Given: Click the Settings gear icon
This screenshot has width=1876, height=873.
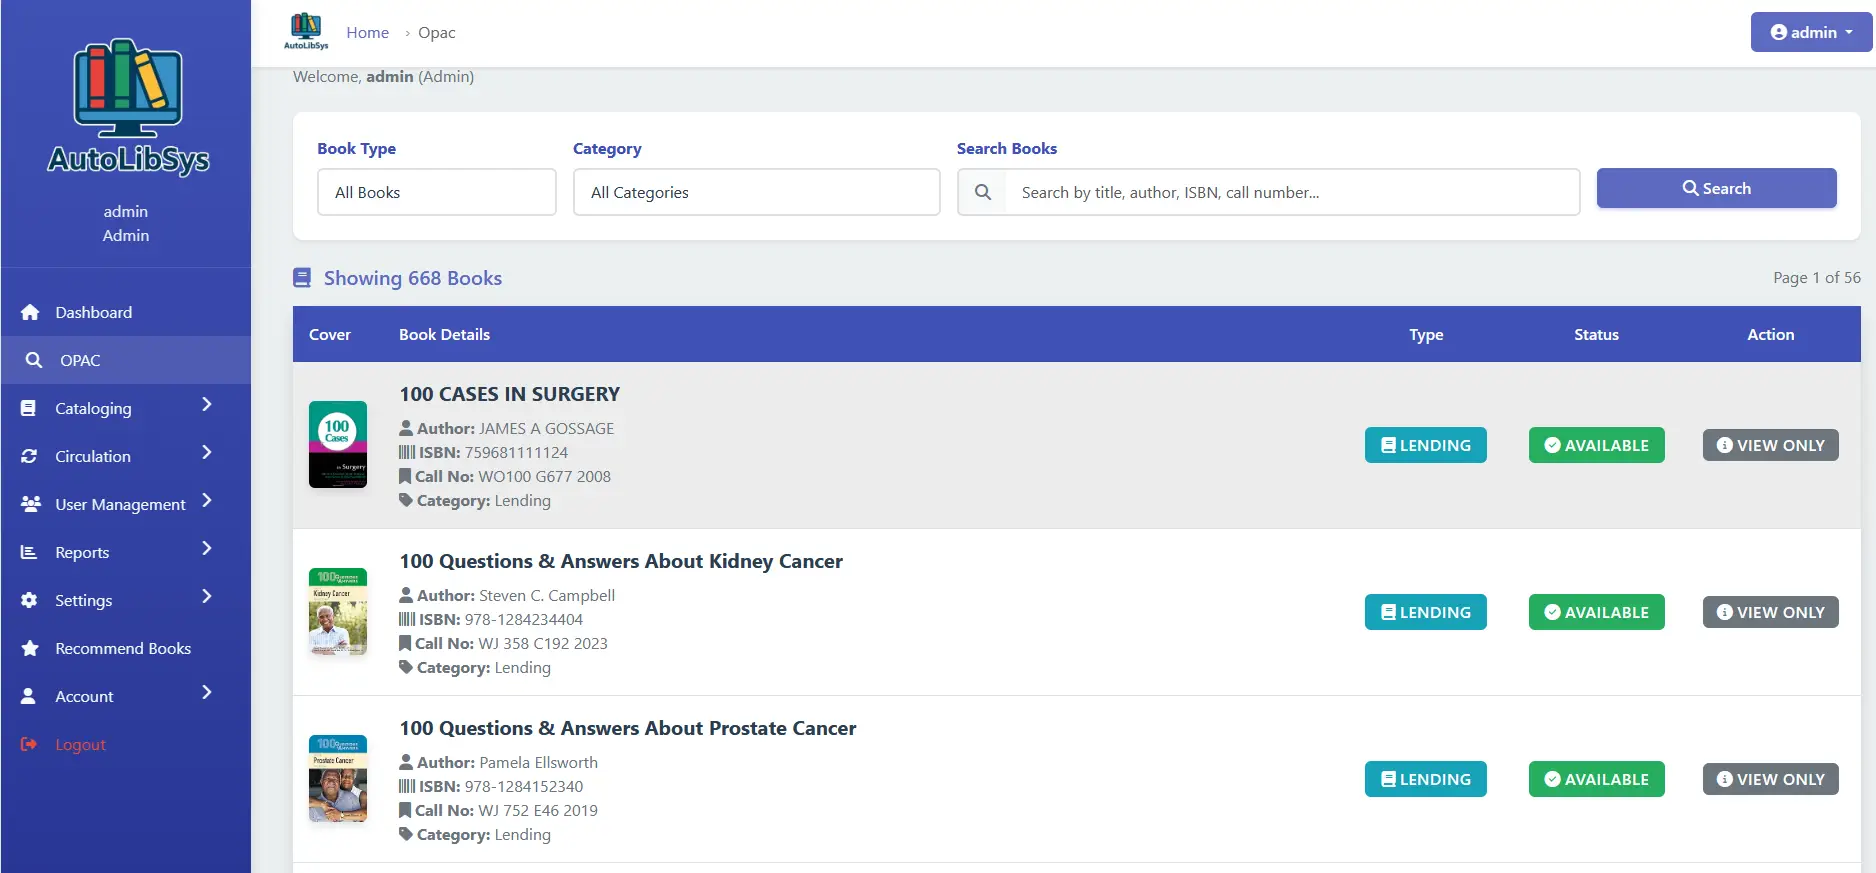Looking at the screenshot, I should point(30,600).
